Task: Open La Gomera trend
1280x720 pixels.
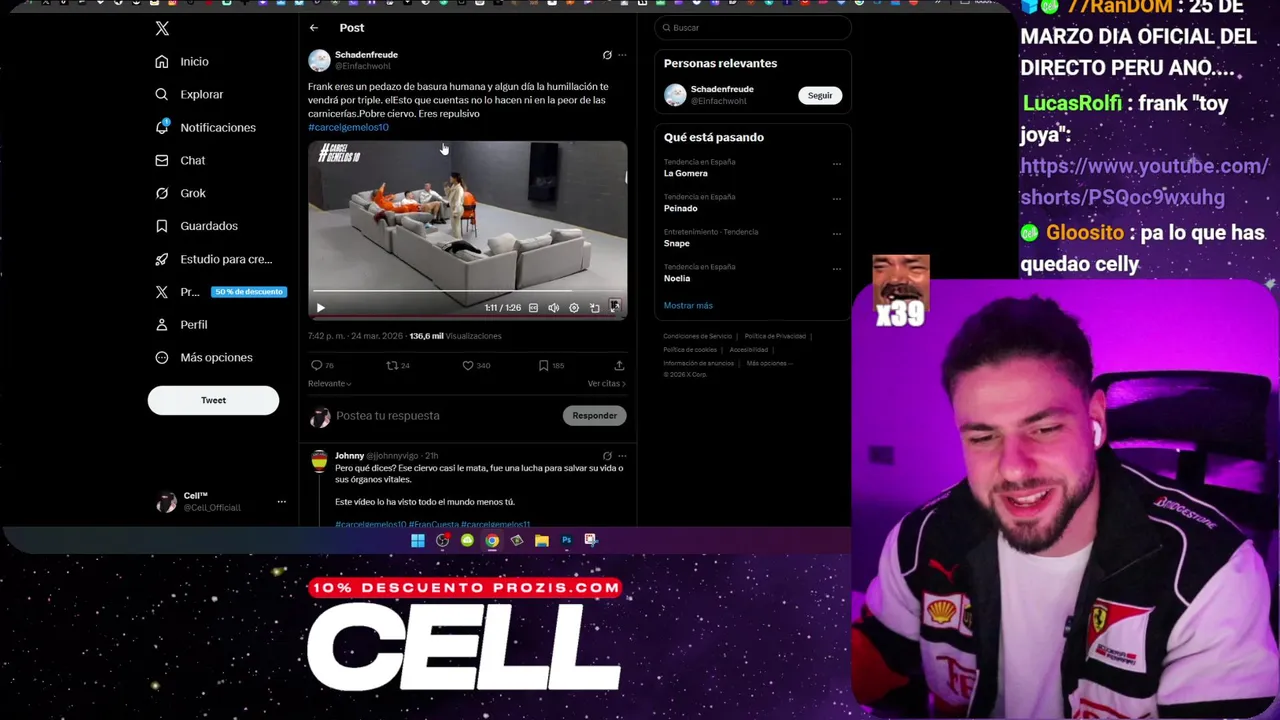Action: 686,173
